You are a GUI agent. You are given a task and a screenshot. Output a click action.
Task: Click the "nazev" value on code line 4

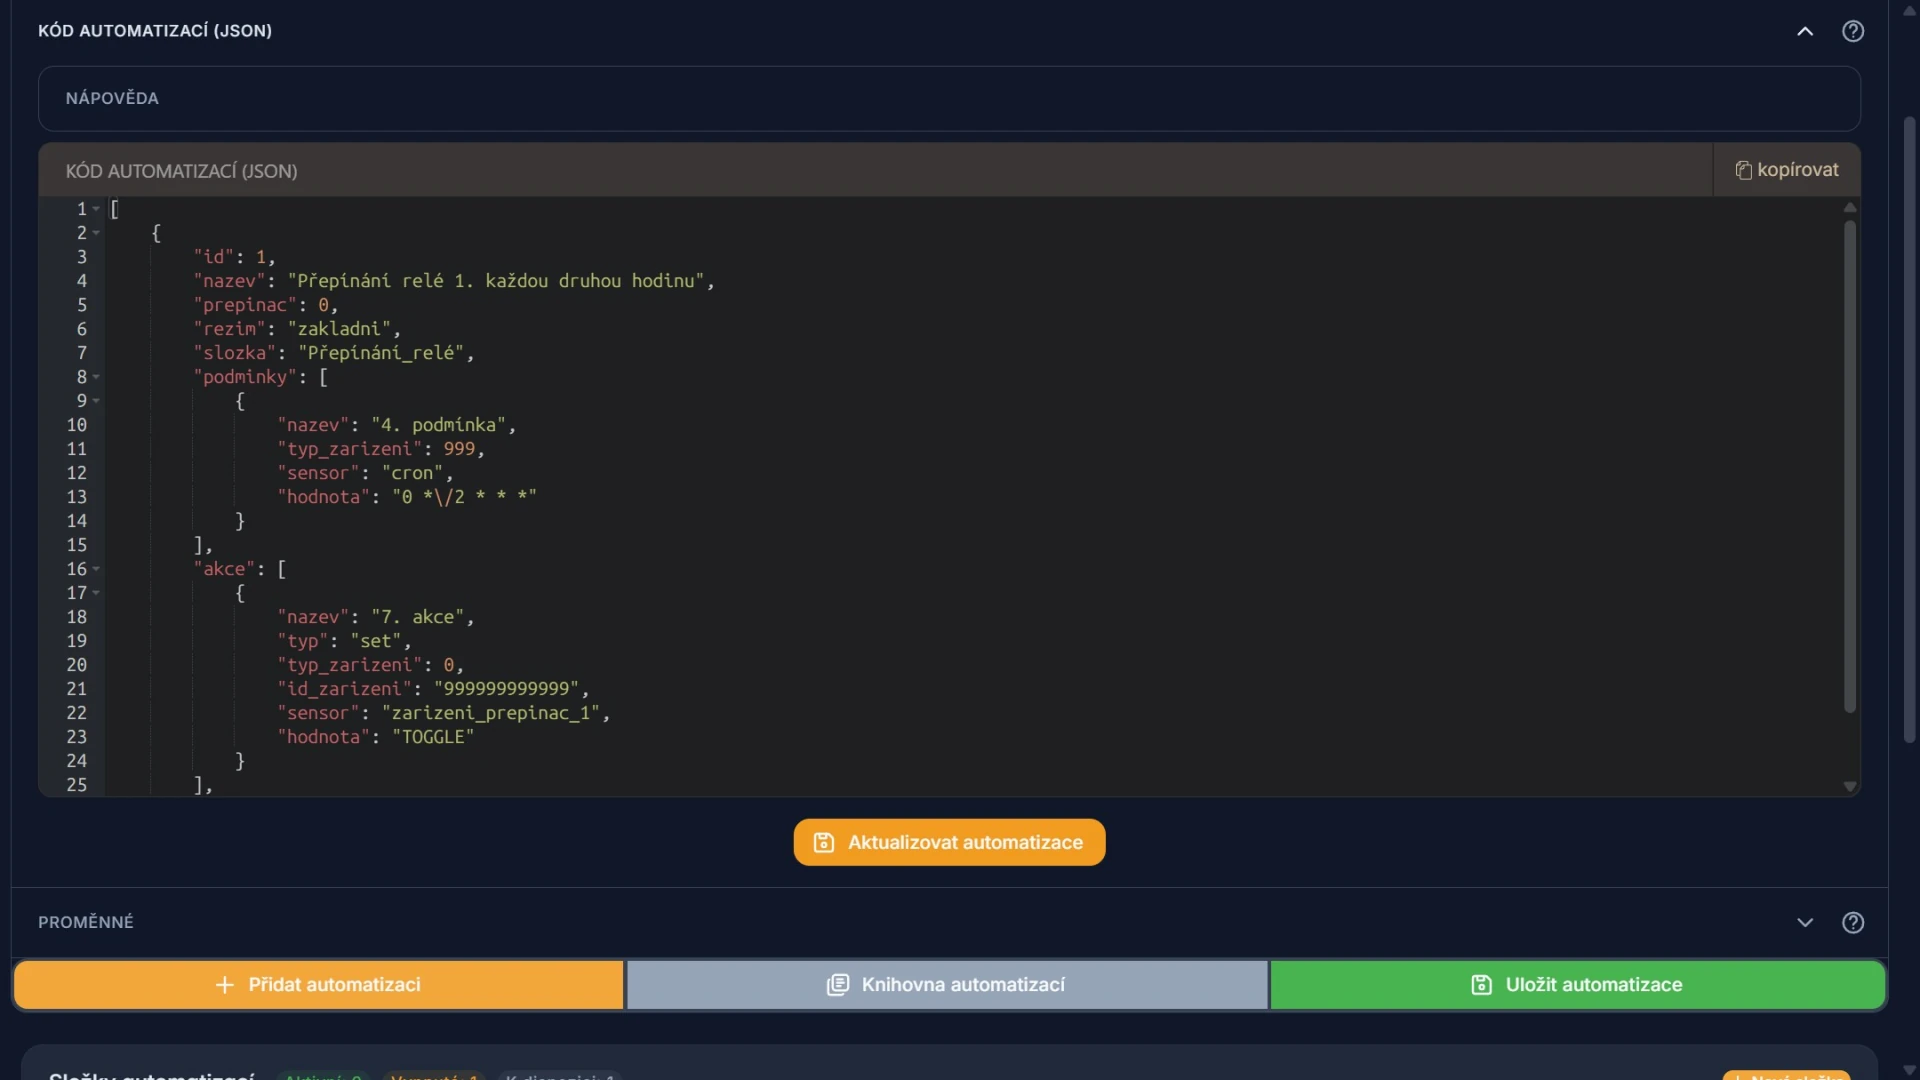[496, 281]
